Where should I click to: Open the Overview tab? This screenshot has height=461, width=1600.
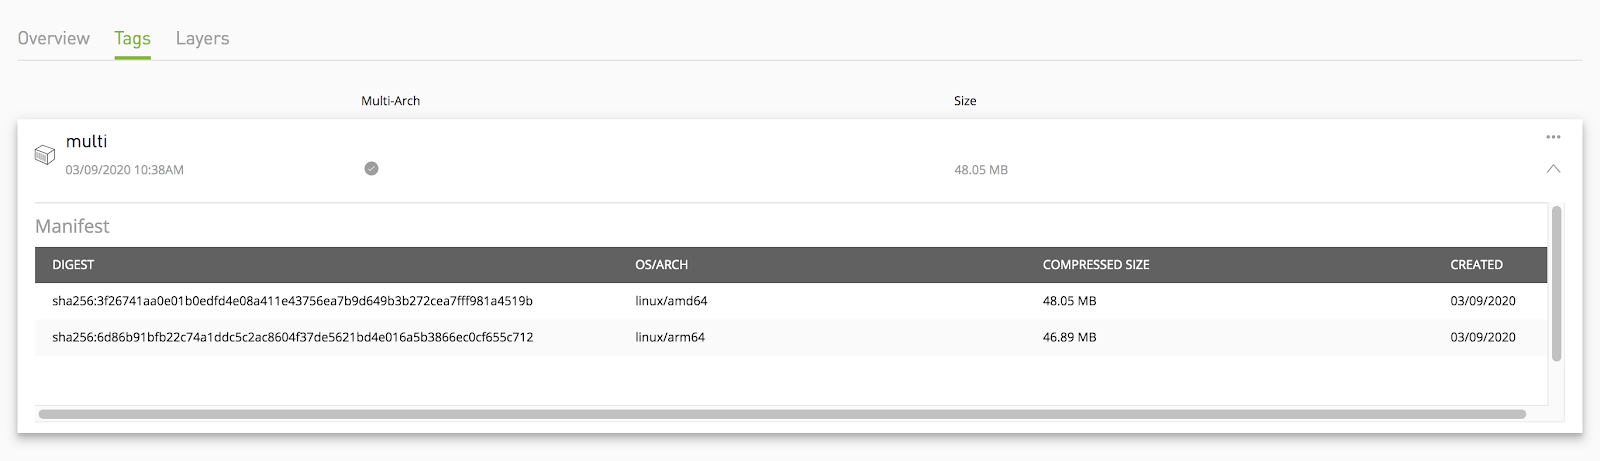[54, 38]
